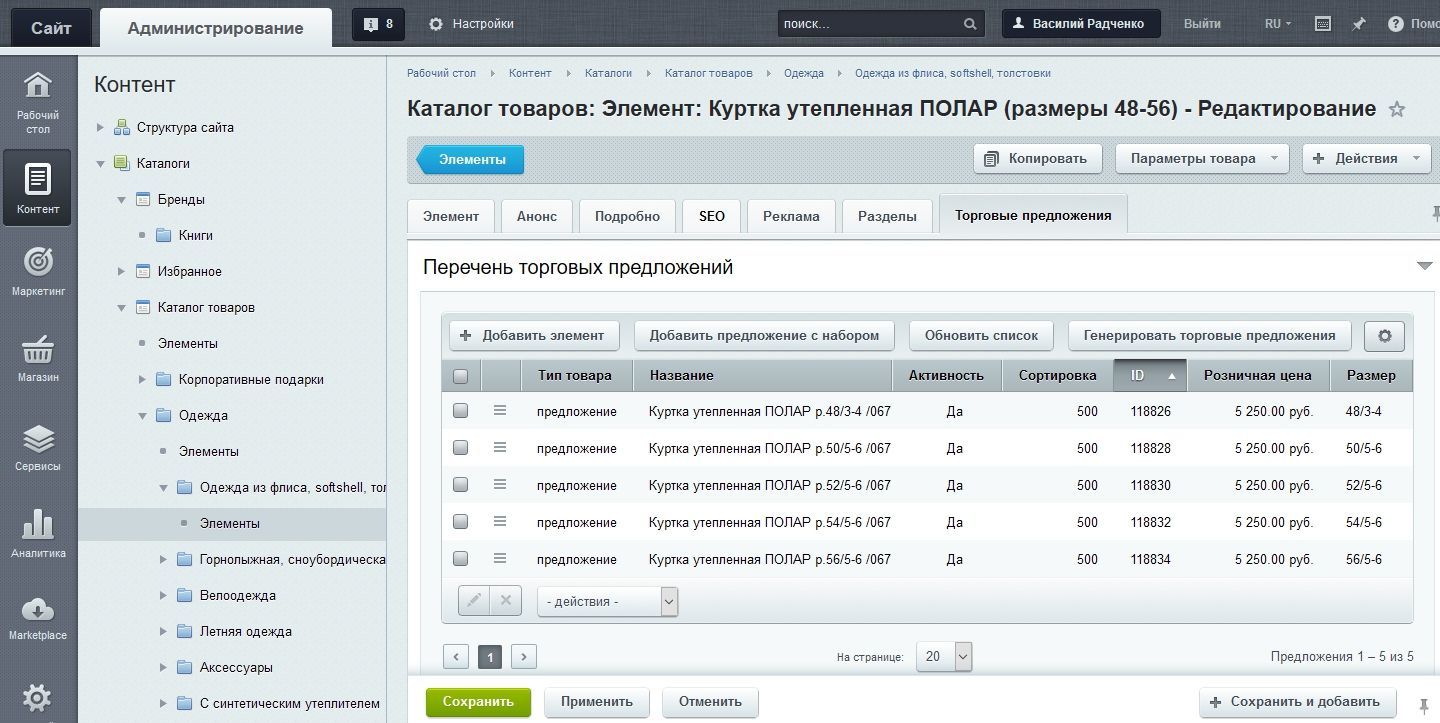Open row menu for ПОЛАР р.52/5-6 offer
This screenshot has height=723, width=1440.
click(x=500, y=485)
